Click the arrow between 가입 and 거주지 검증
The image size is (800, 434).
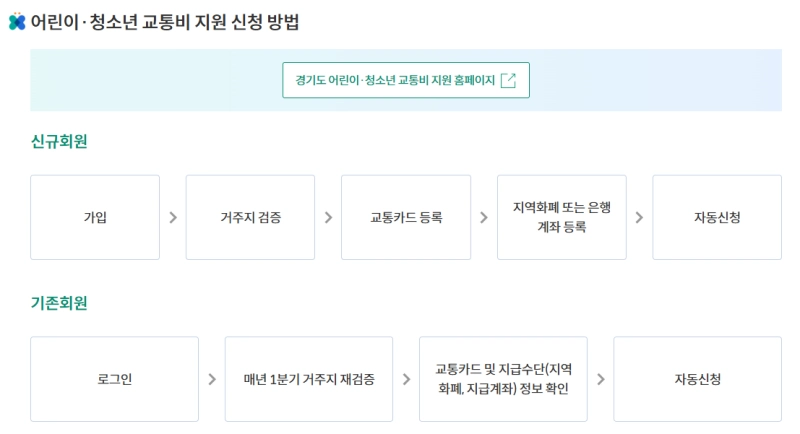pos(173,217)
